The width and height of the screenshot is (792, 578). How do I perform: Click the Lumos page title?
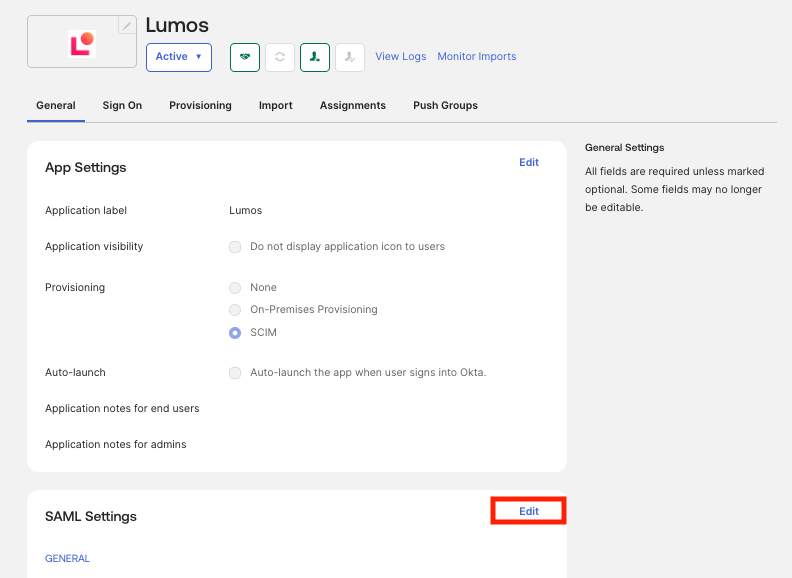177,25
